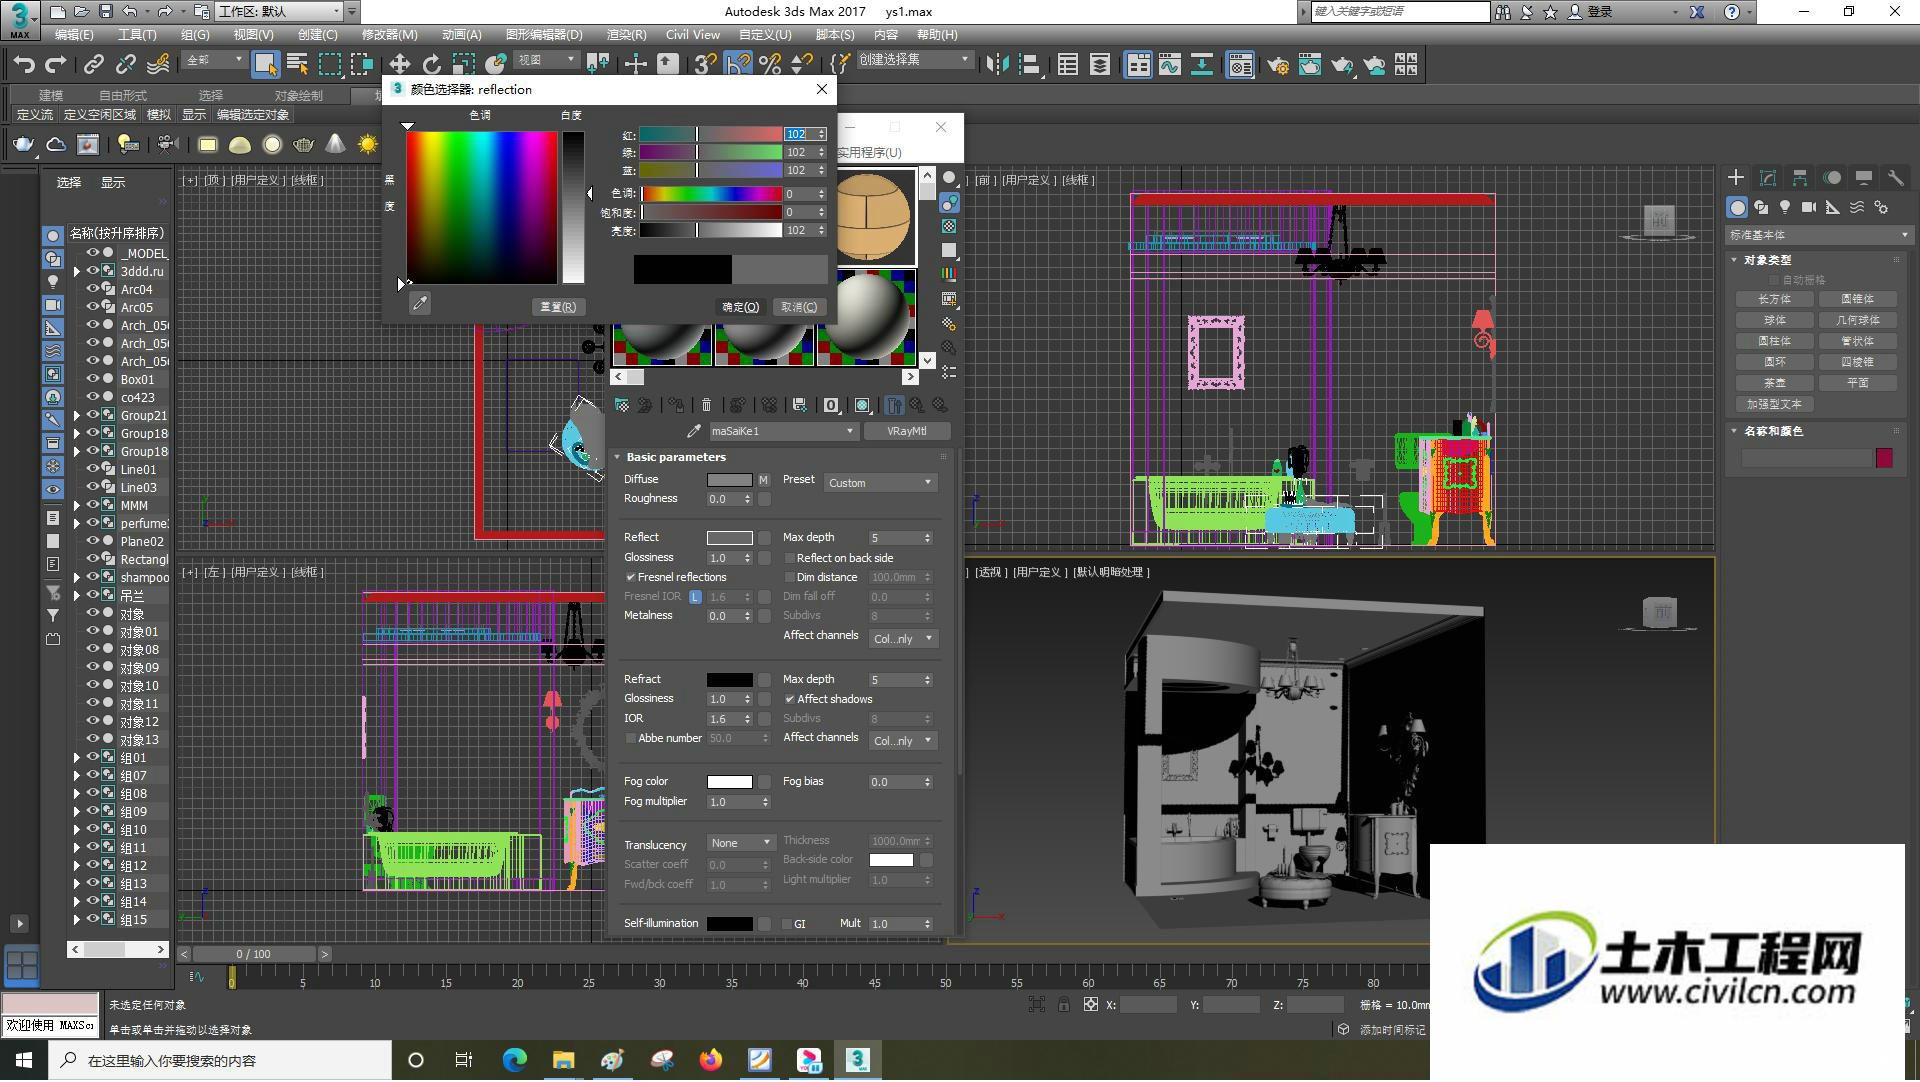The image size is (1920, 1082).
Task: Click the Fog color white swatch
Action: (x=729, y=782)
